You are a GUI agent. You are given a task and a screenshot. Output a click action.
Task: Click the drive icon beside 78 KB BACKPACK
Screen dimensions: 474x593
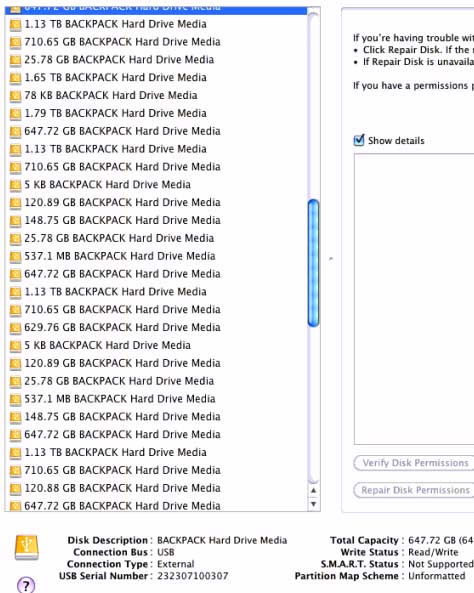[x=15, y=96]
